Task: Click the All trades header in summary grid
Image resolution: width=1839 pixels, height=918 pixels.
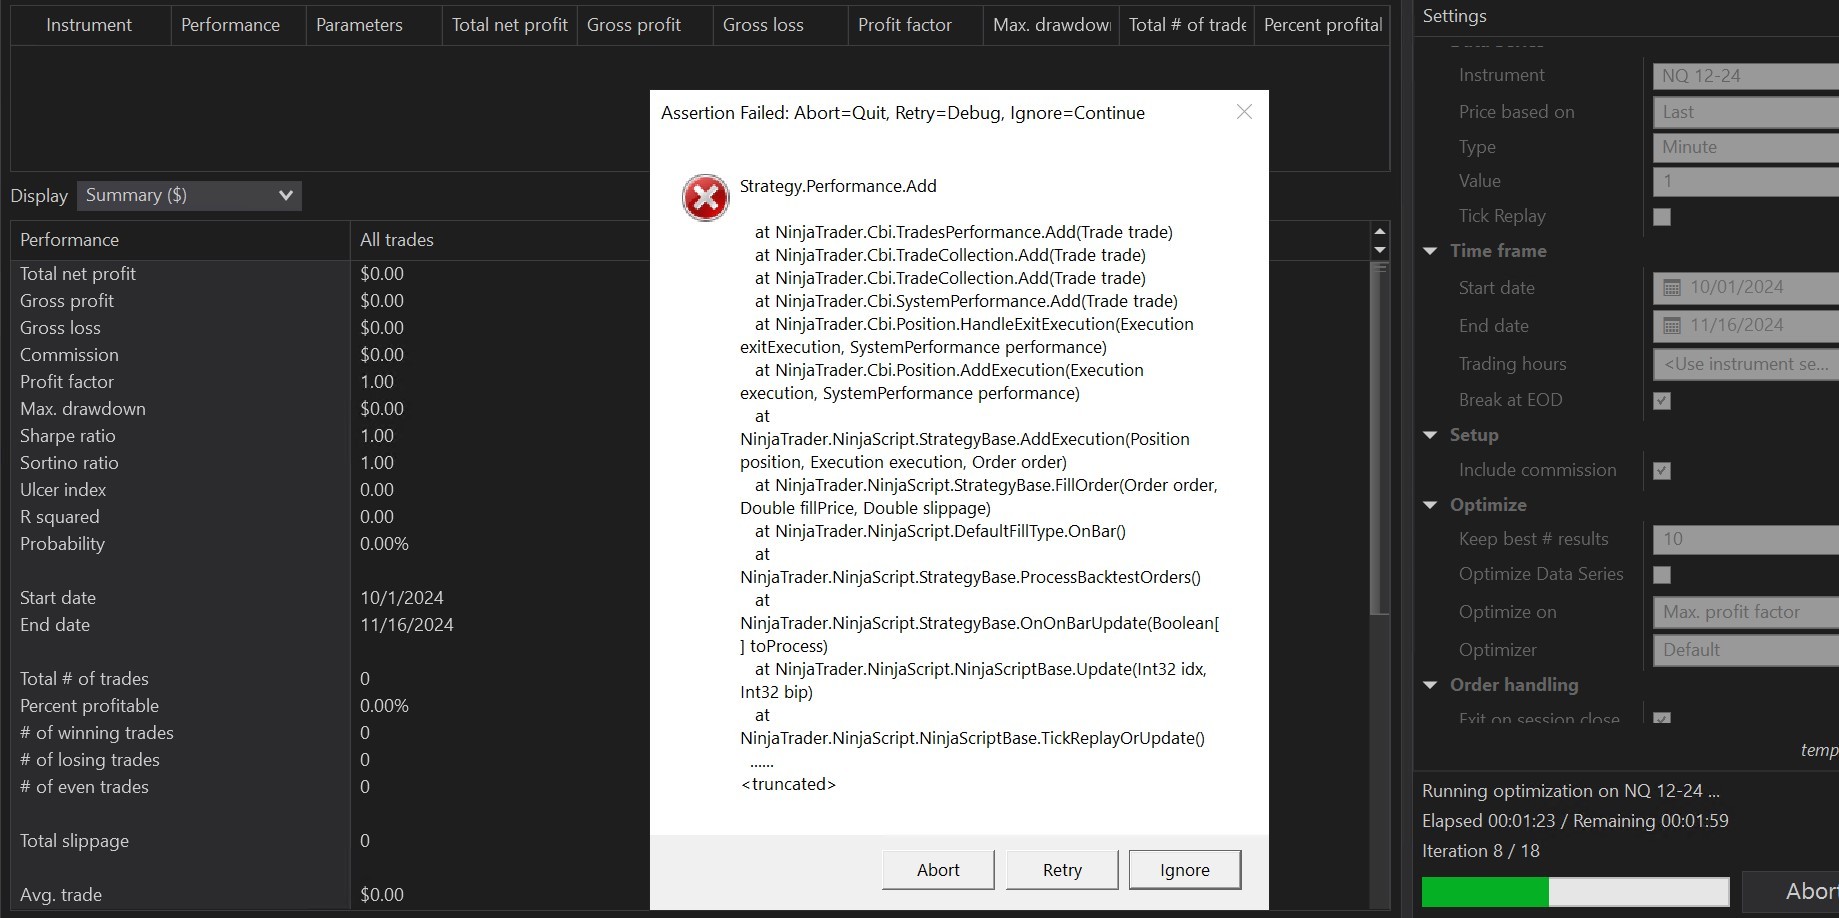Action: click(x=397, y=240)
